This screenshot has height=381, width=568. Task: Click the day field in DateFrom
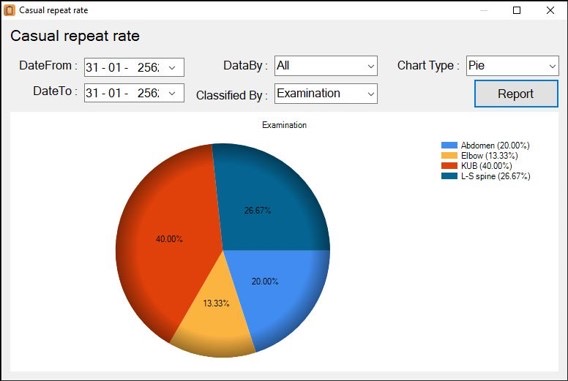click(92, 67)
